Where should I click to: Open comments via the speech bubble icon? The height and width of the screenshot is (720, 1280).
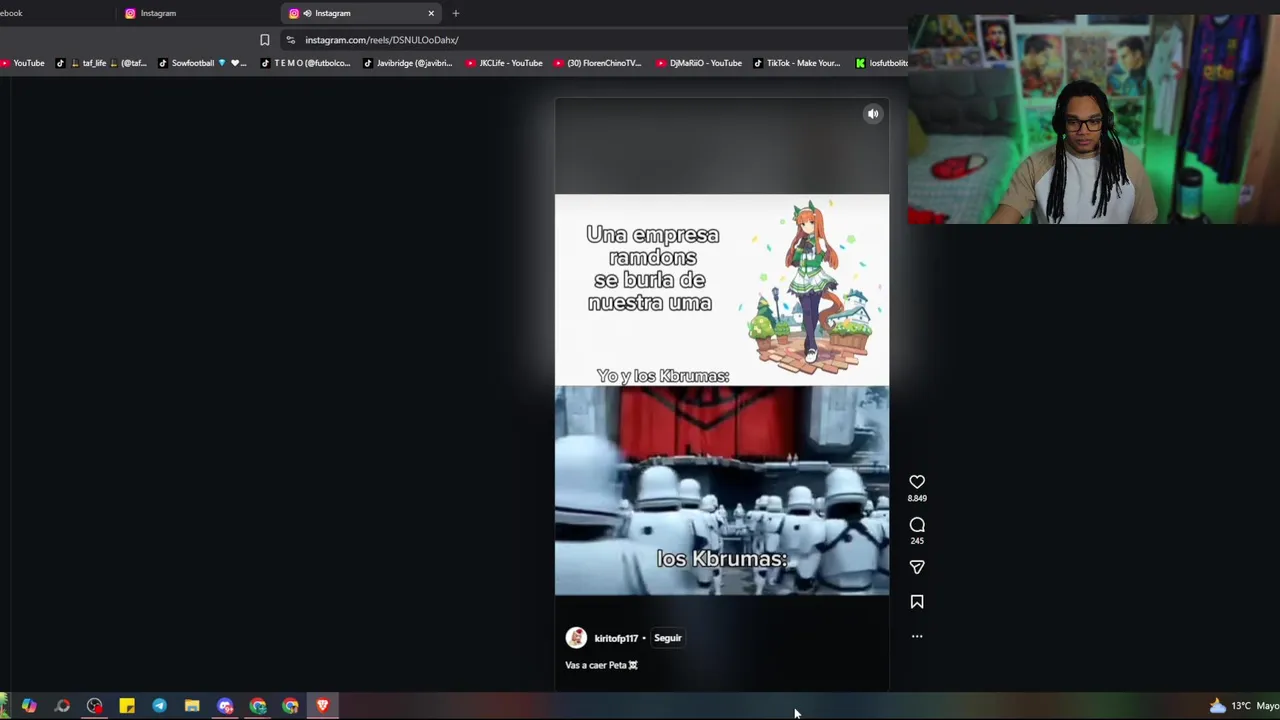[x=917, y=525]
